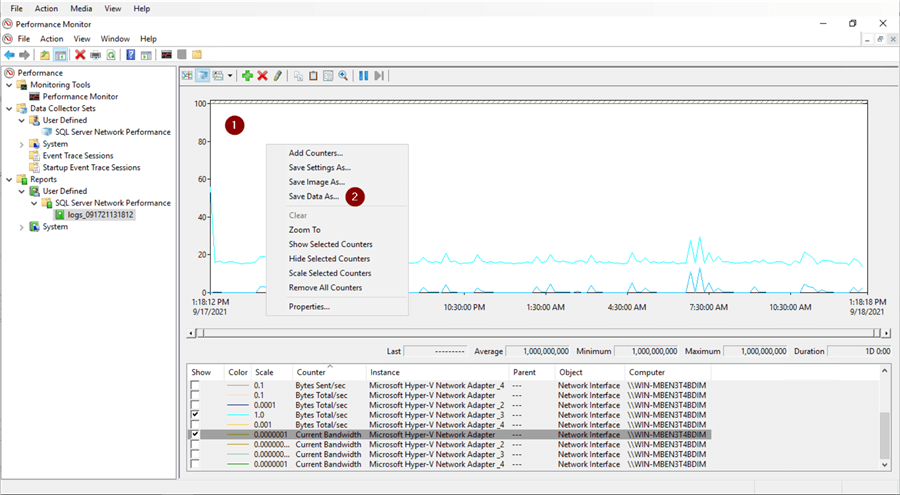Screen dimensions: 900x495
Task: Uncheck Show for Current Bandwidth Hyper-V Network Adapter
Action: click(195, 435)
